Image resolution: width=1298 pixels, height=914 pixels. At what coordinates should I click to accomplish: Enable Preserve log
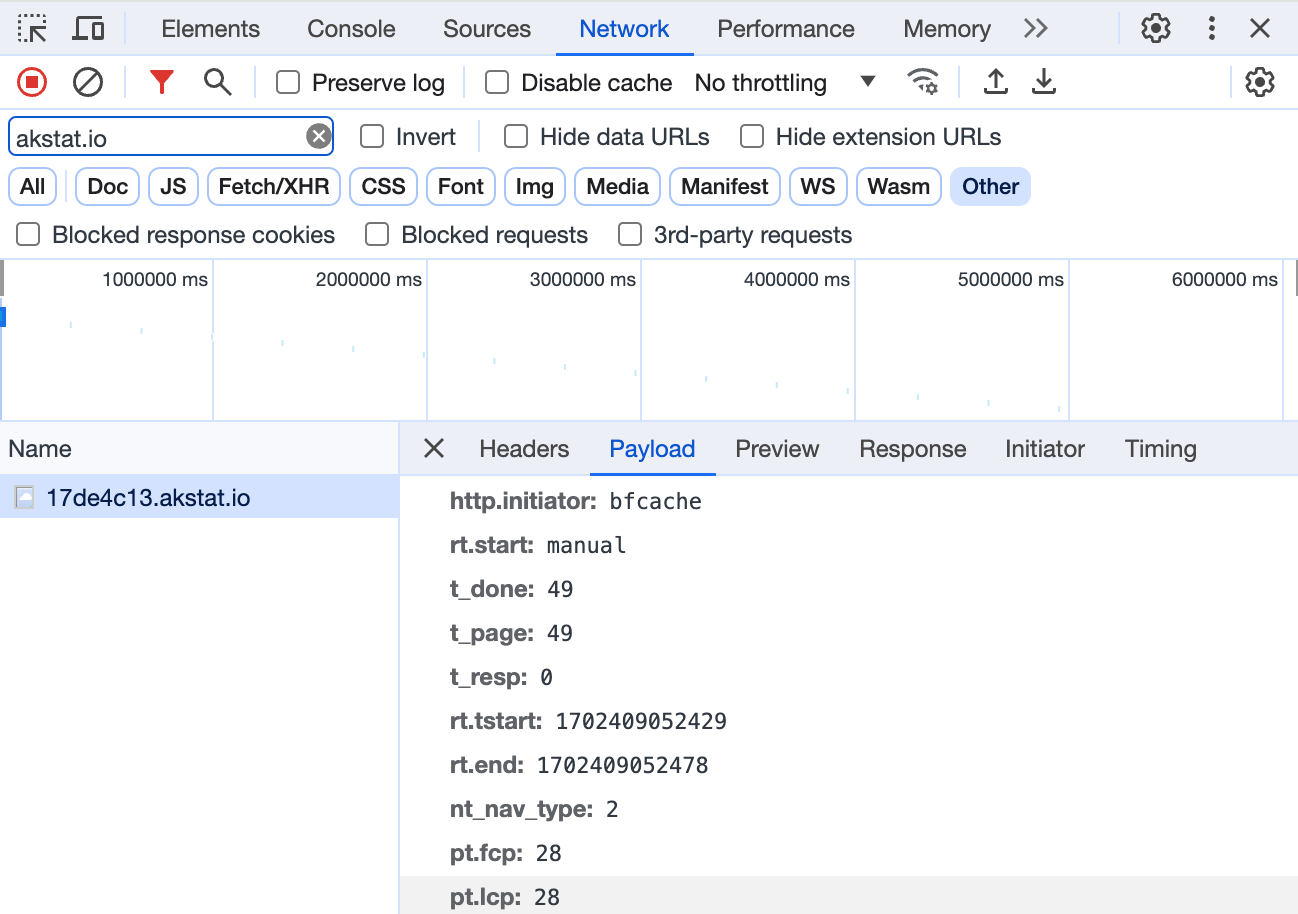(x=287, y=83)
